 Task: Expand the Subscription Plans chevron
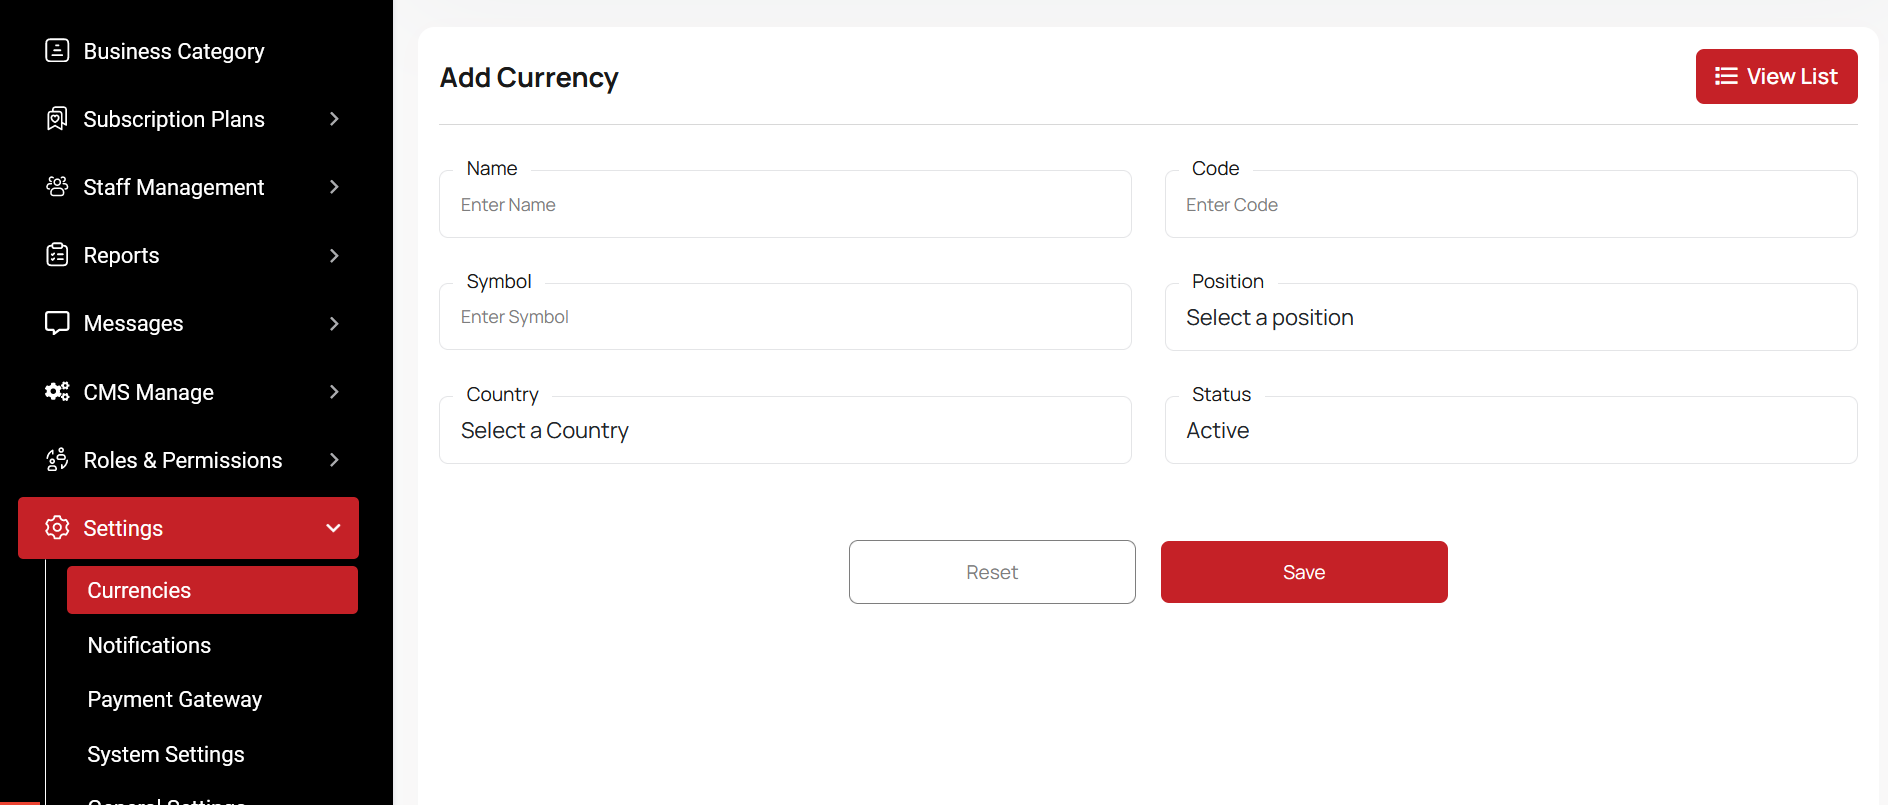[334, 119]
